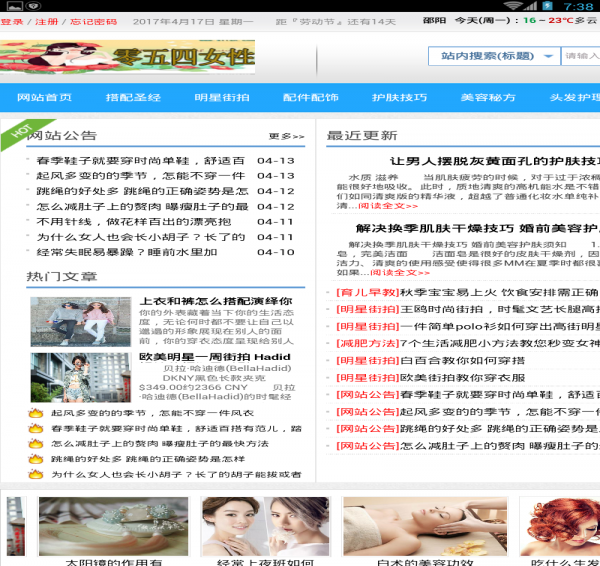Open [减肥方法]7个生活减肥小方法 article
This screenshot has width=600, height=566.
click(468, 343)
